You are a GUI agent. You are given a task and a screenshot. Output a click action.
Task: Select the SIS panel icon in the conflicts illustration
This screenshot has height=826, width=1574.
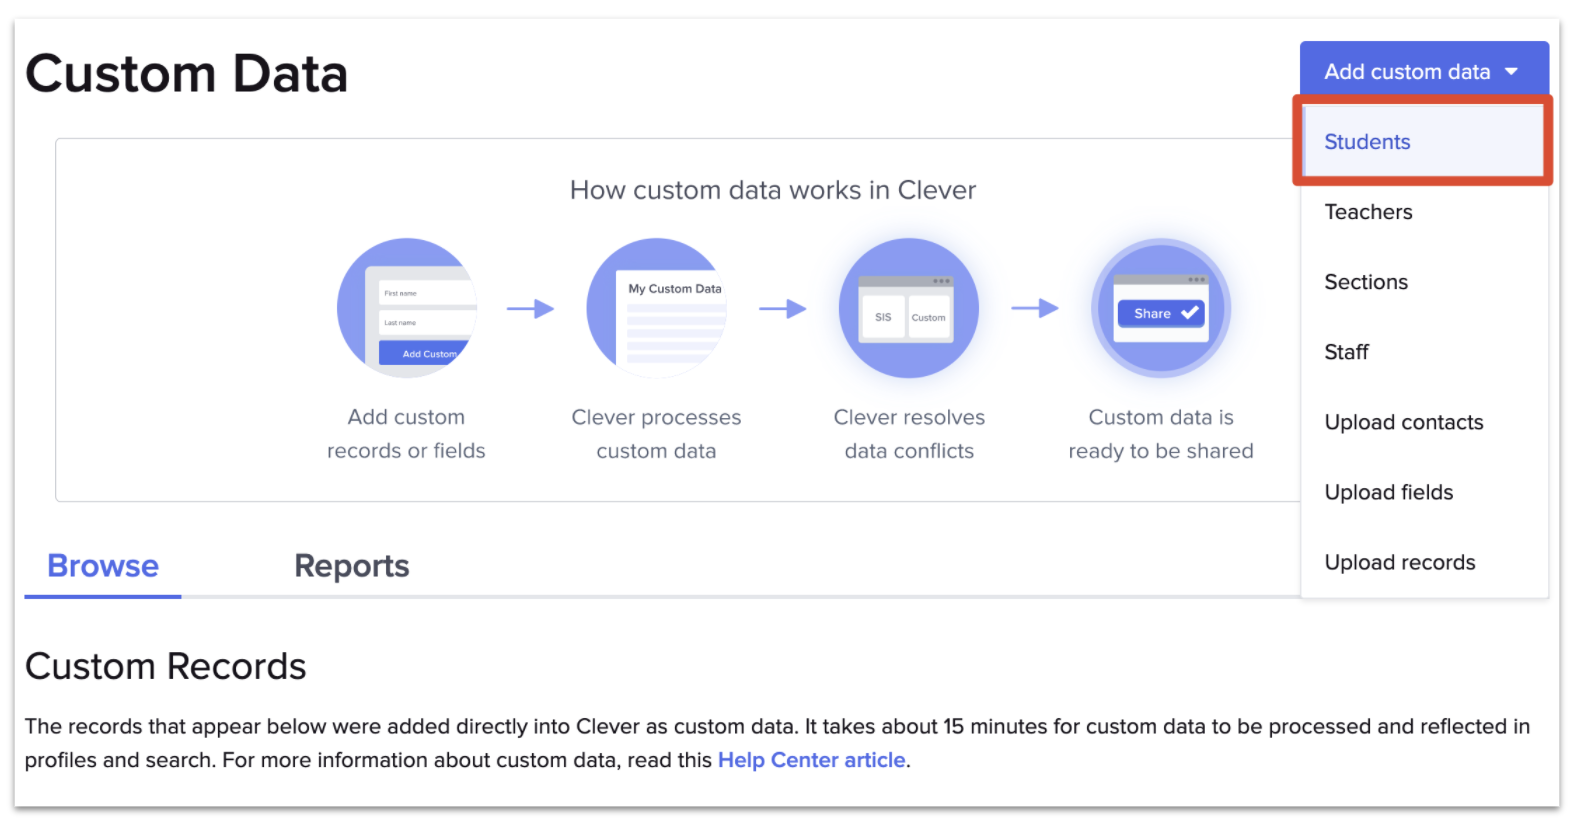click(885, 316)
